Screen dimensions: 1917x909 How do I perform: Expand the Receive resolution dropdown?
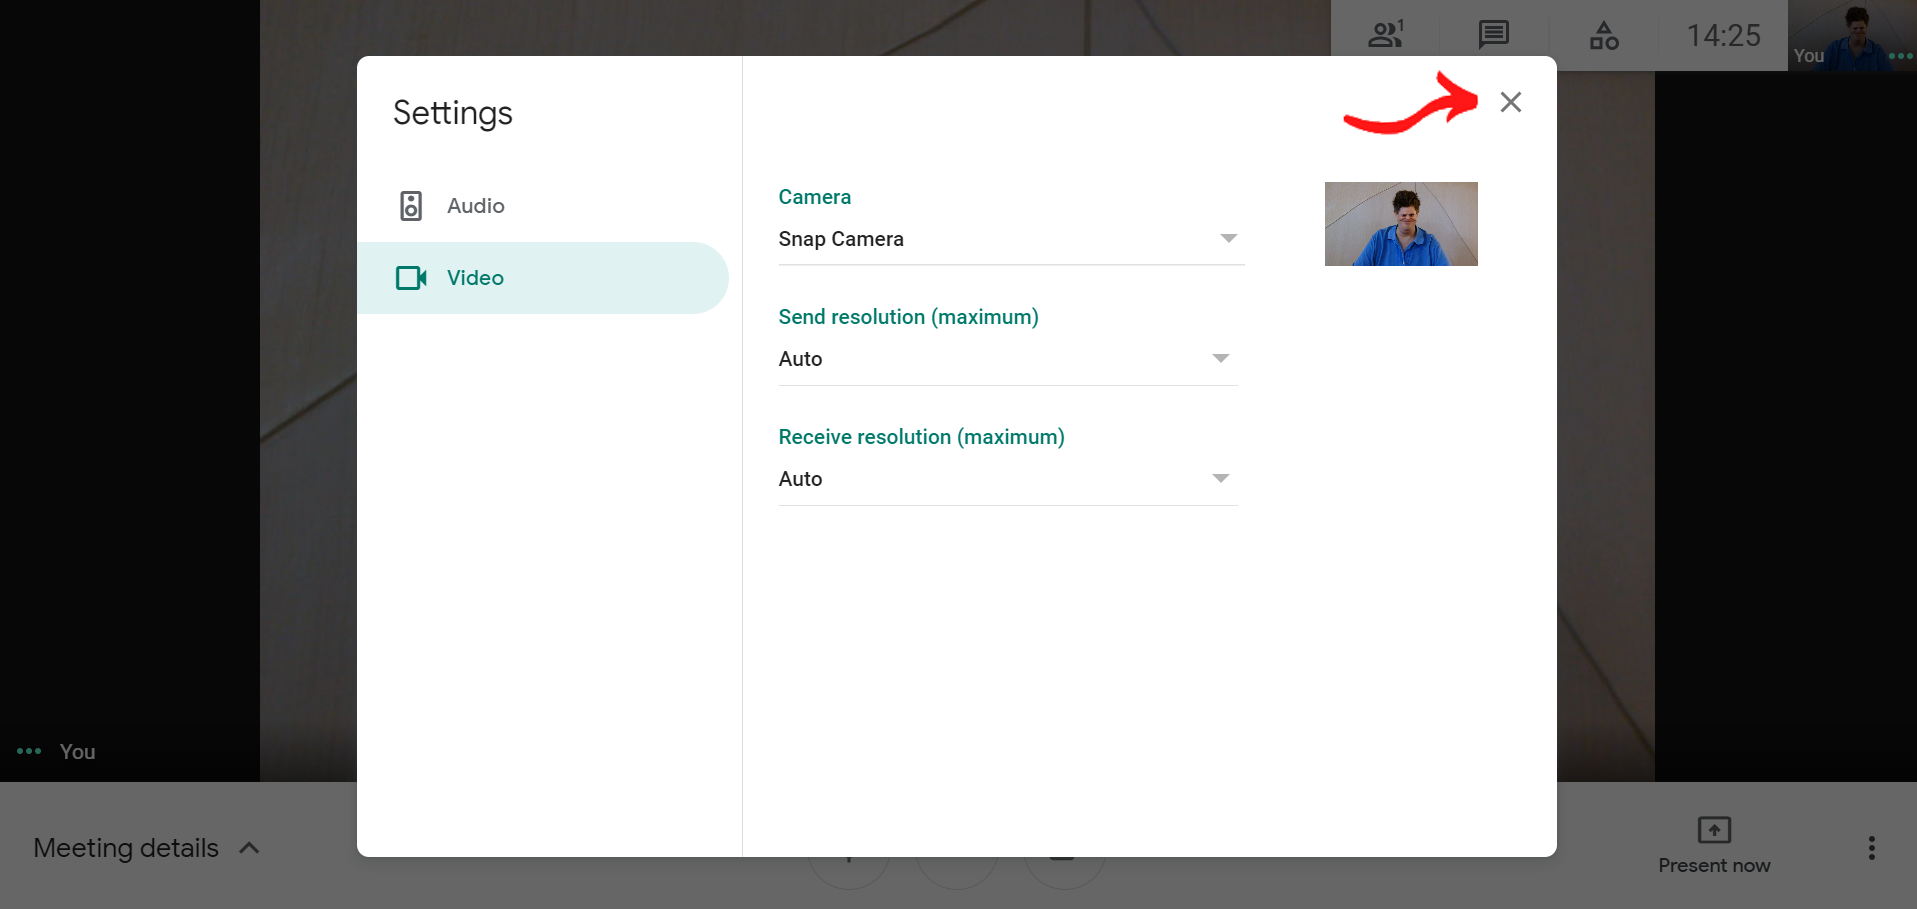click(x=1007, y=479)
